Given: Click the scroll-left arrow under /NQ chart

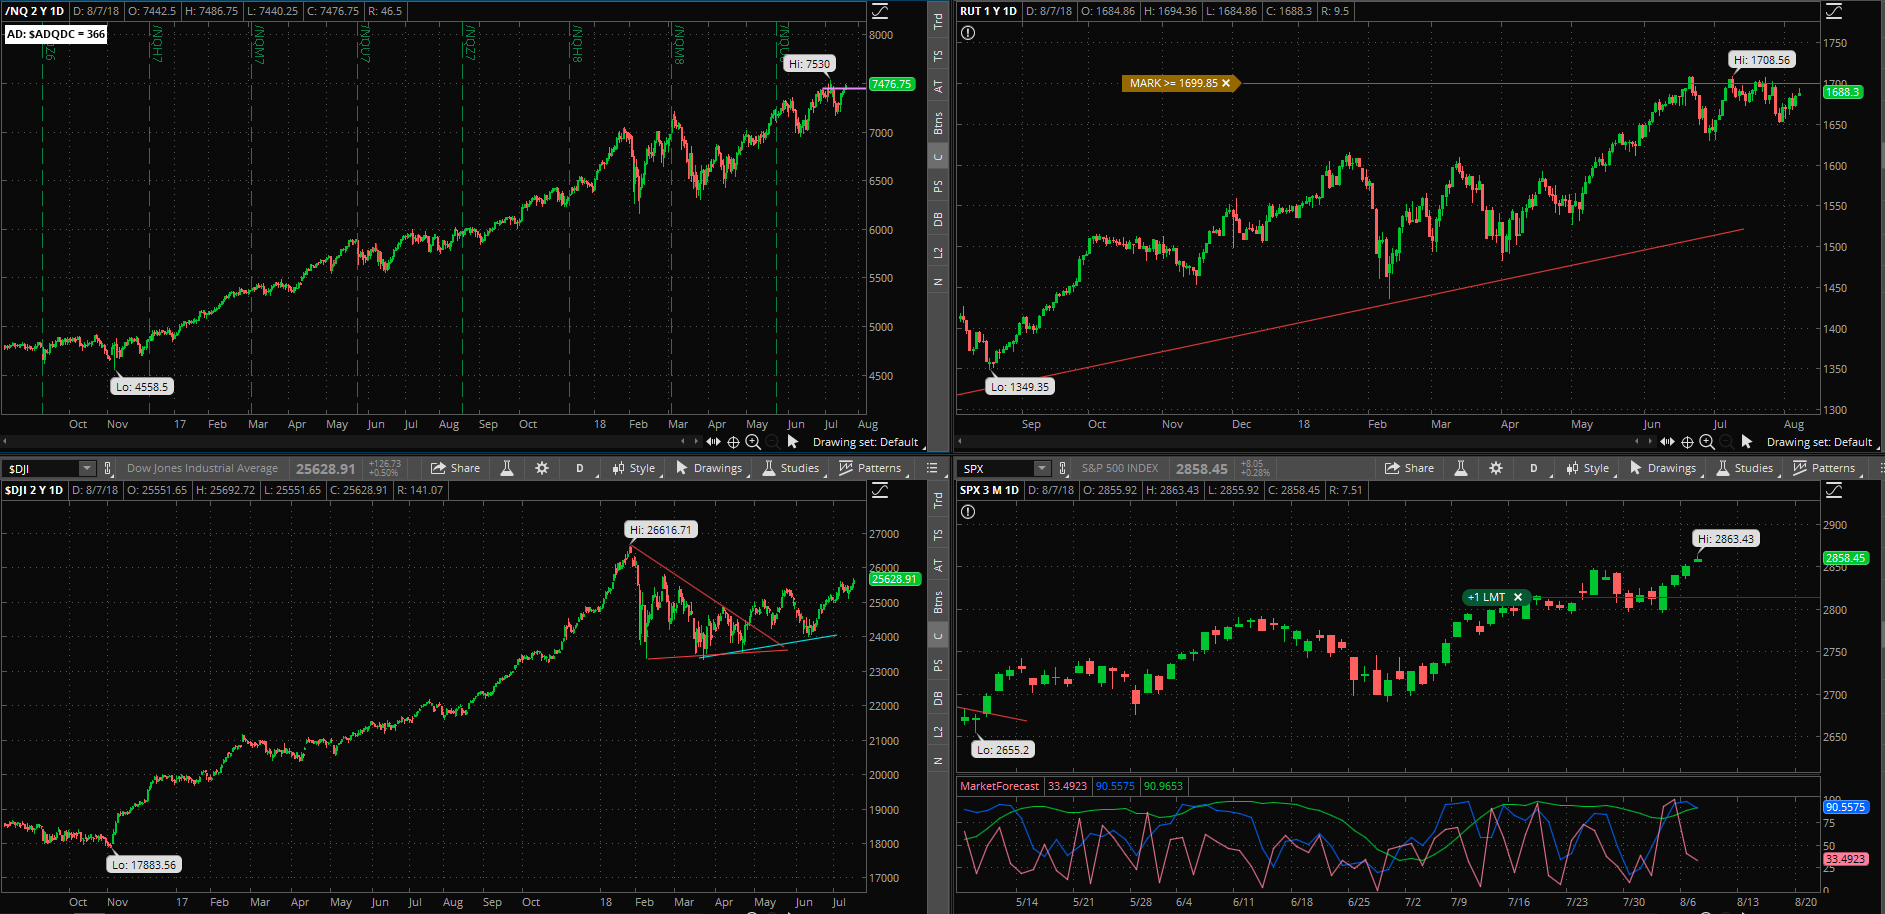Looking at the screenshot, I should click(x=5, y=441).
